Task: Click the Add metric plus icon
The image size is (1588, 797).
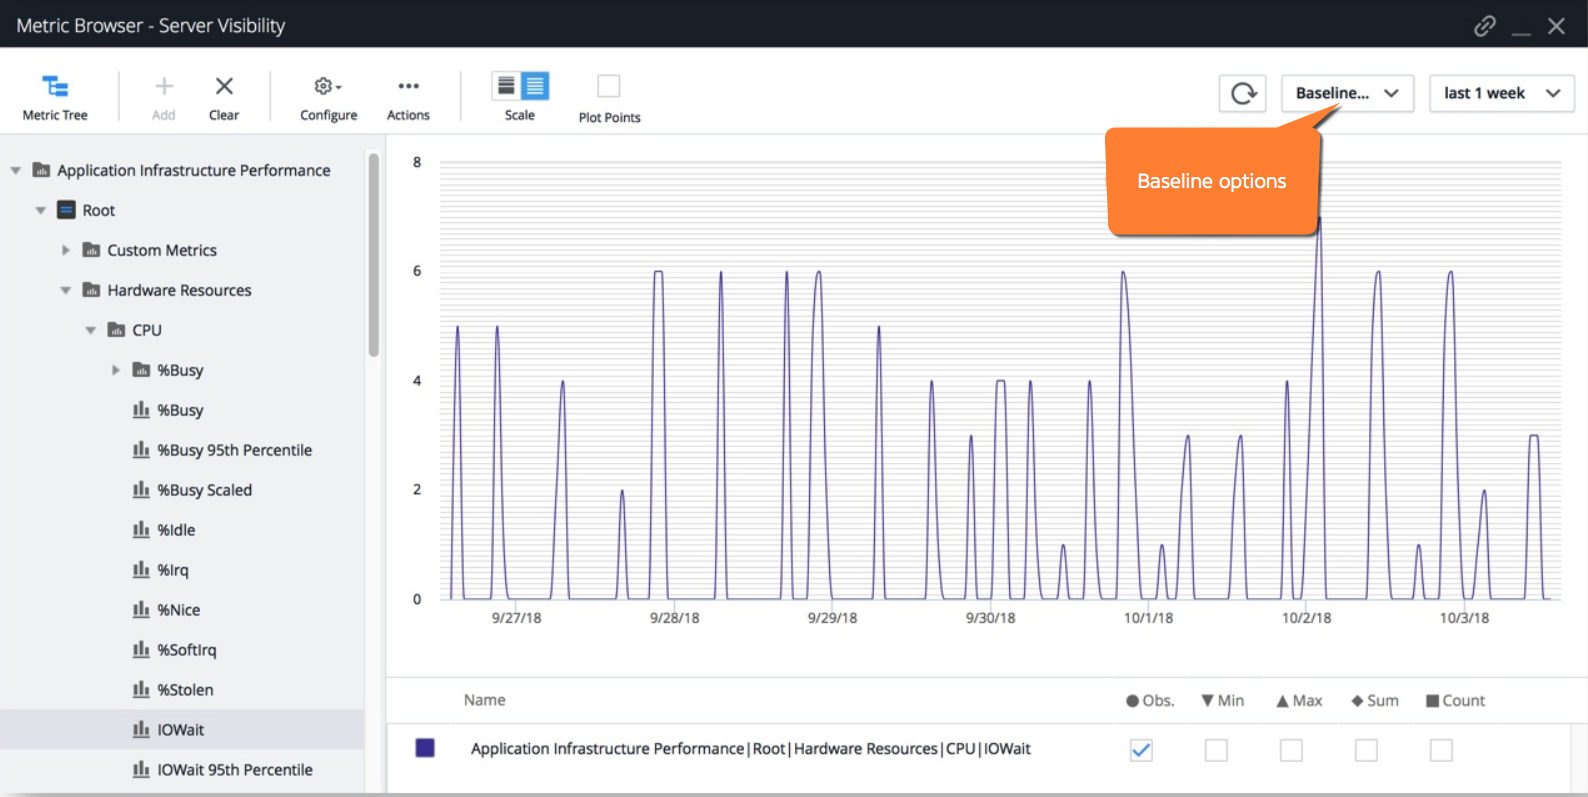Action: [164, 87]
